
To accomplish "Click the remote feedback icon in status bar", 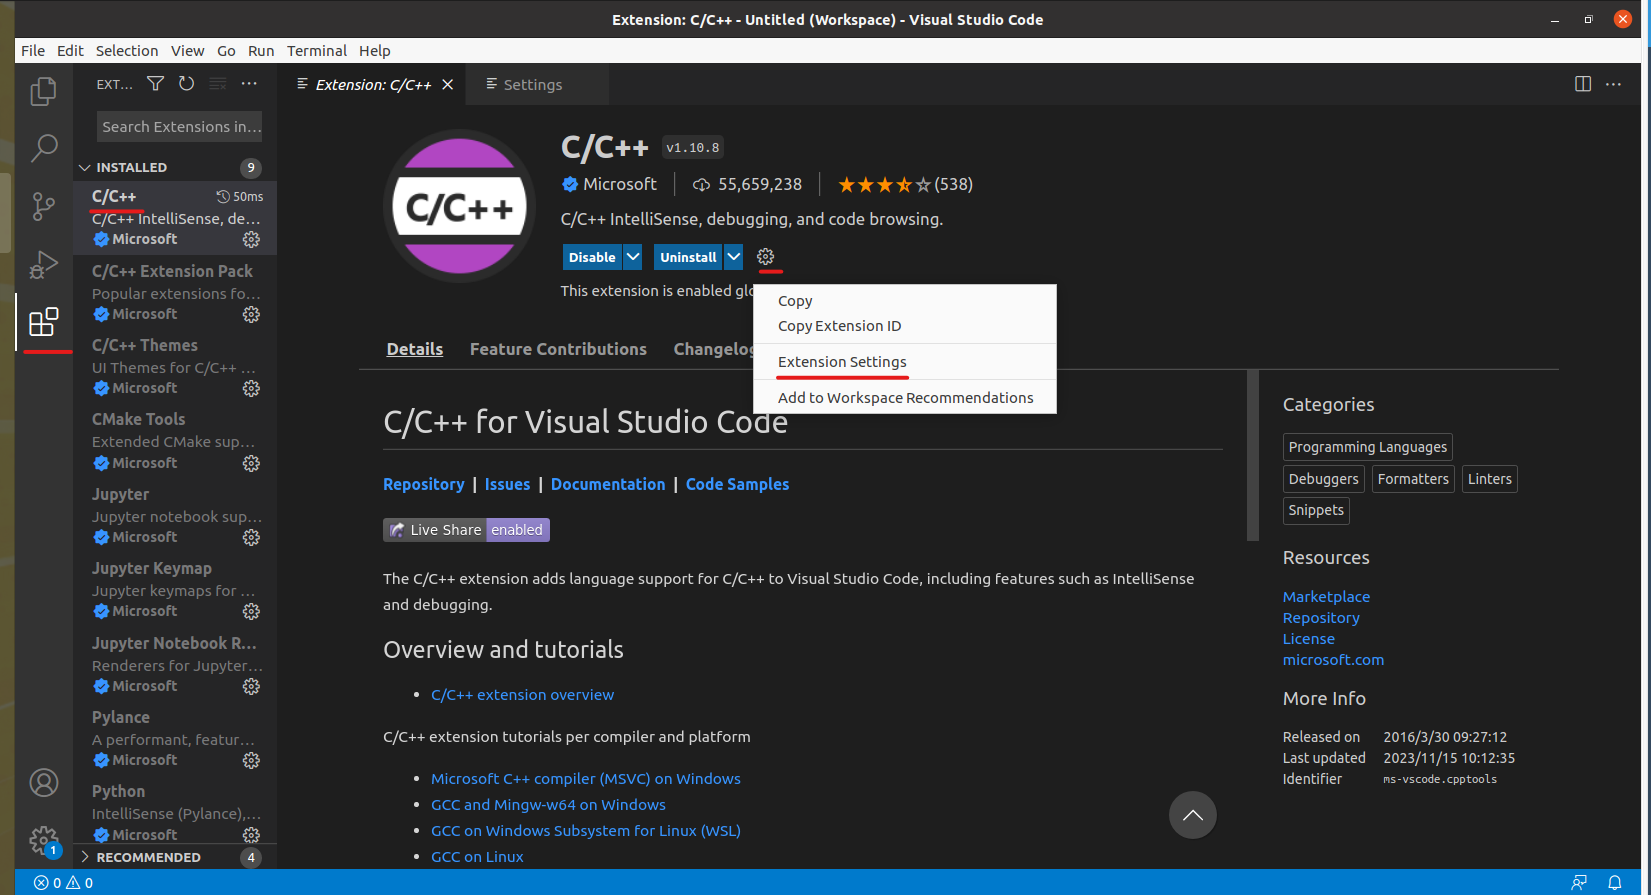I will coord(1579,882).
